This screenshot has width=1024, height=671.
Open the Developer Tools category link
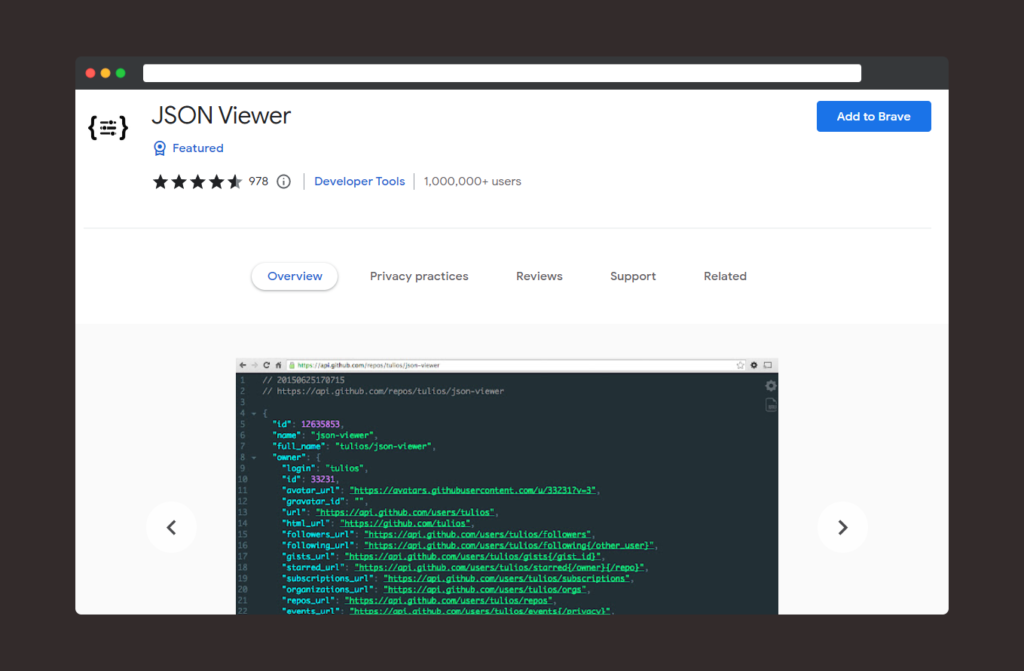tap(359, 182)
